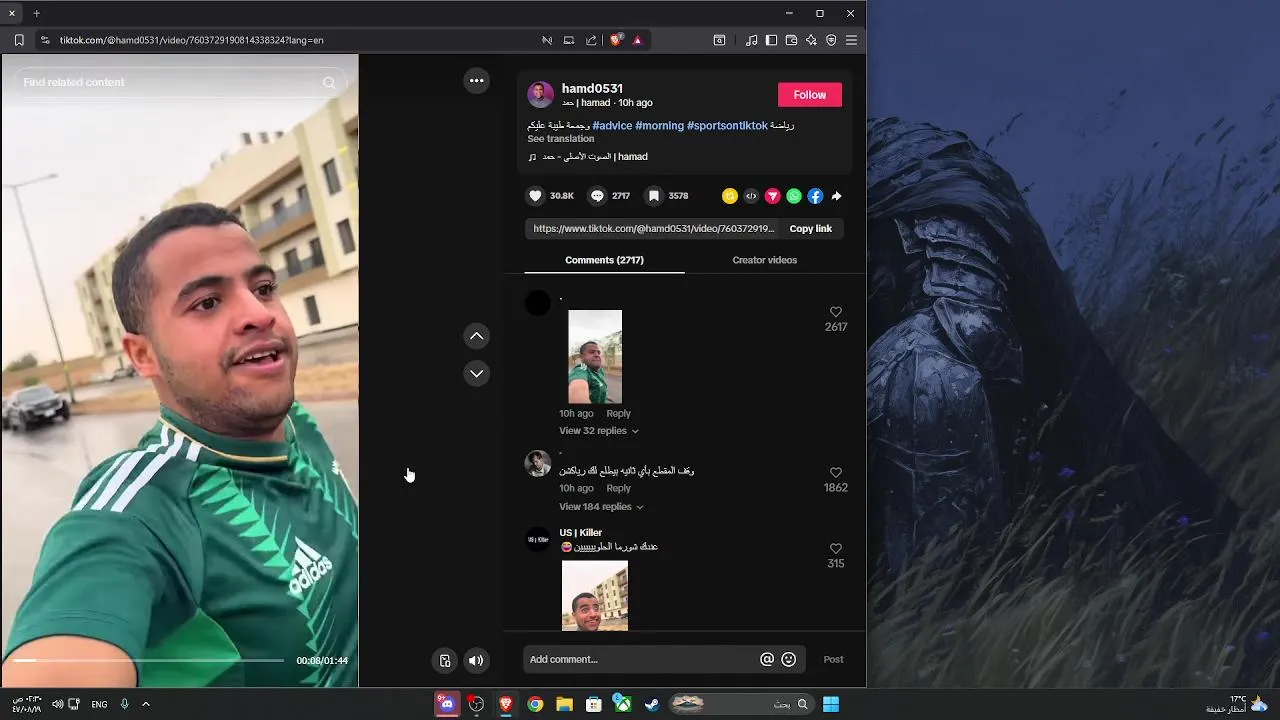
Task: Click the browser share page icon
Action: [591, 40]
